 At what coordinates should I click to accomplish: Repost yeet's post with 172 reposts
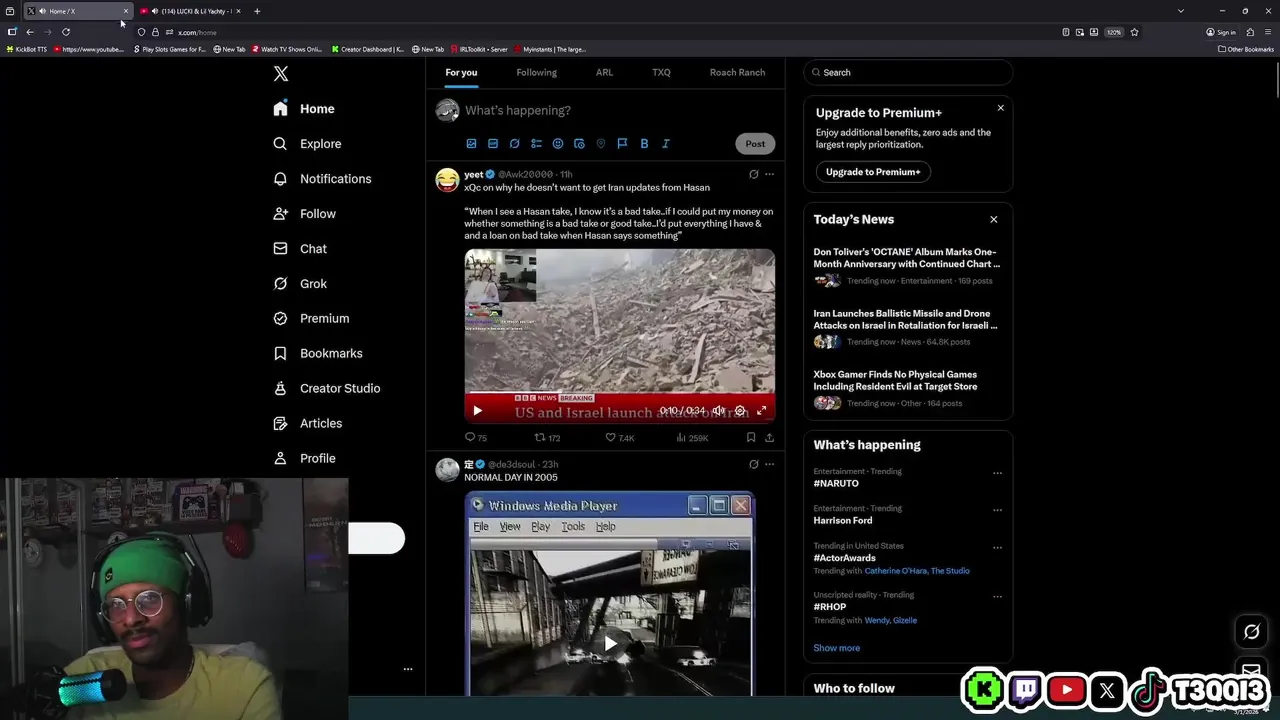tap(547, 438)
